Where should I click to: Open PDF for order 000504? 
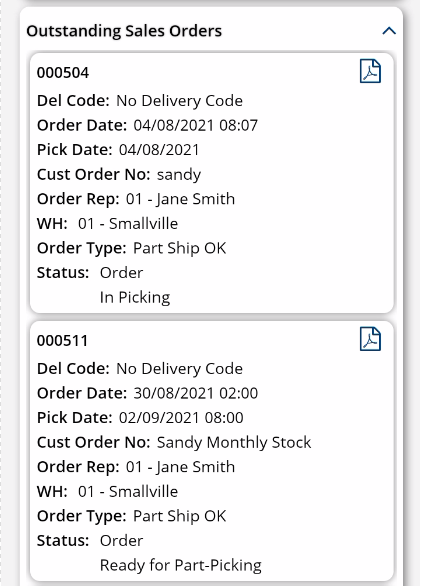370,71
